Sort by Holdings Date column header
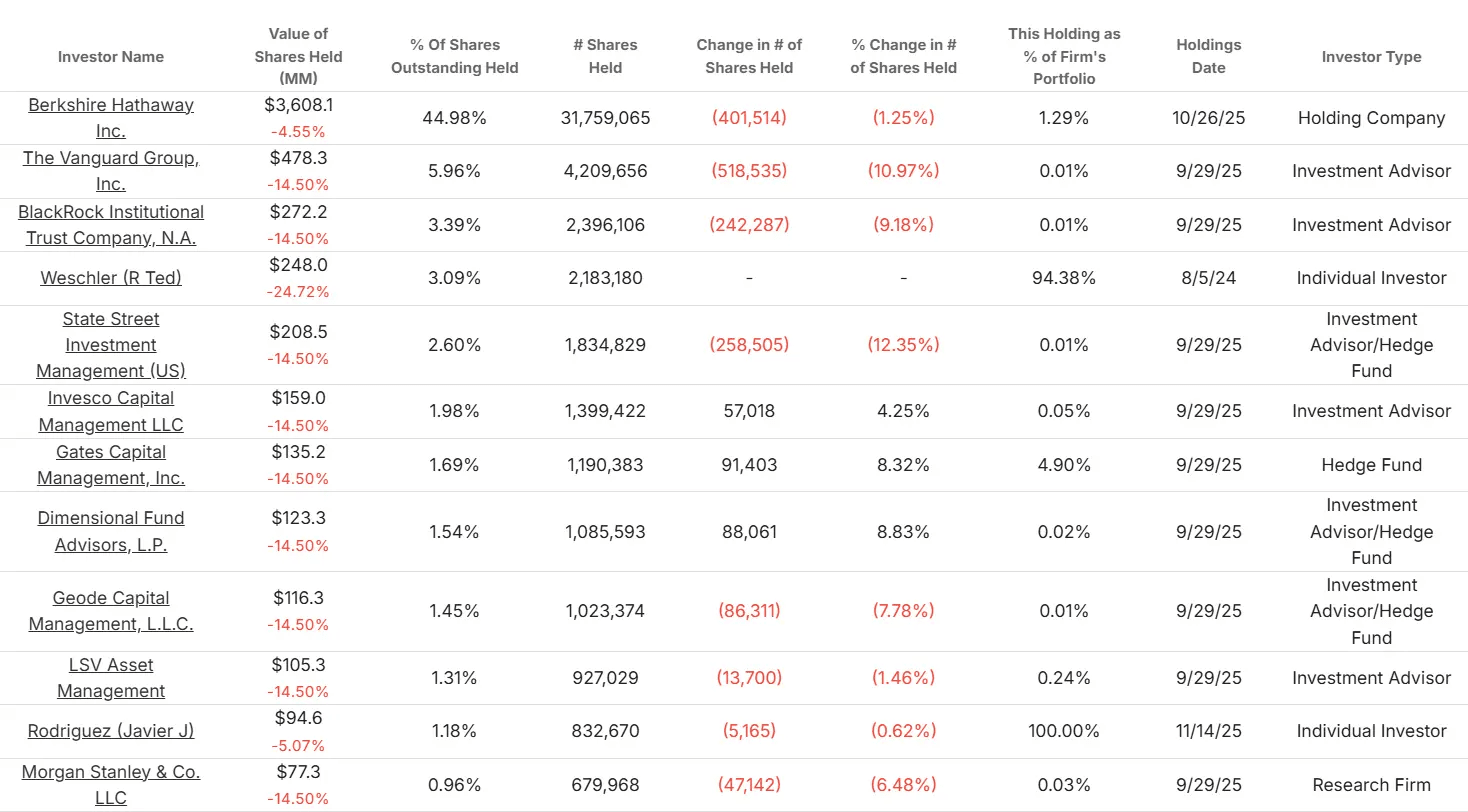Image resolution: width=1468 pixels, height=812 pixels. click(x=1208, y=56)
